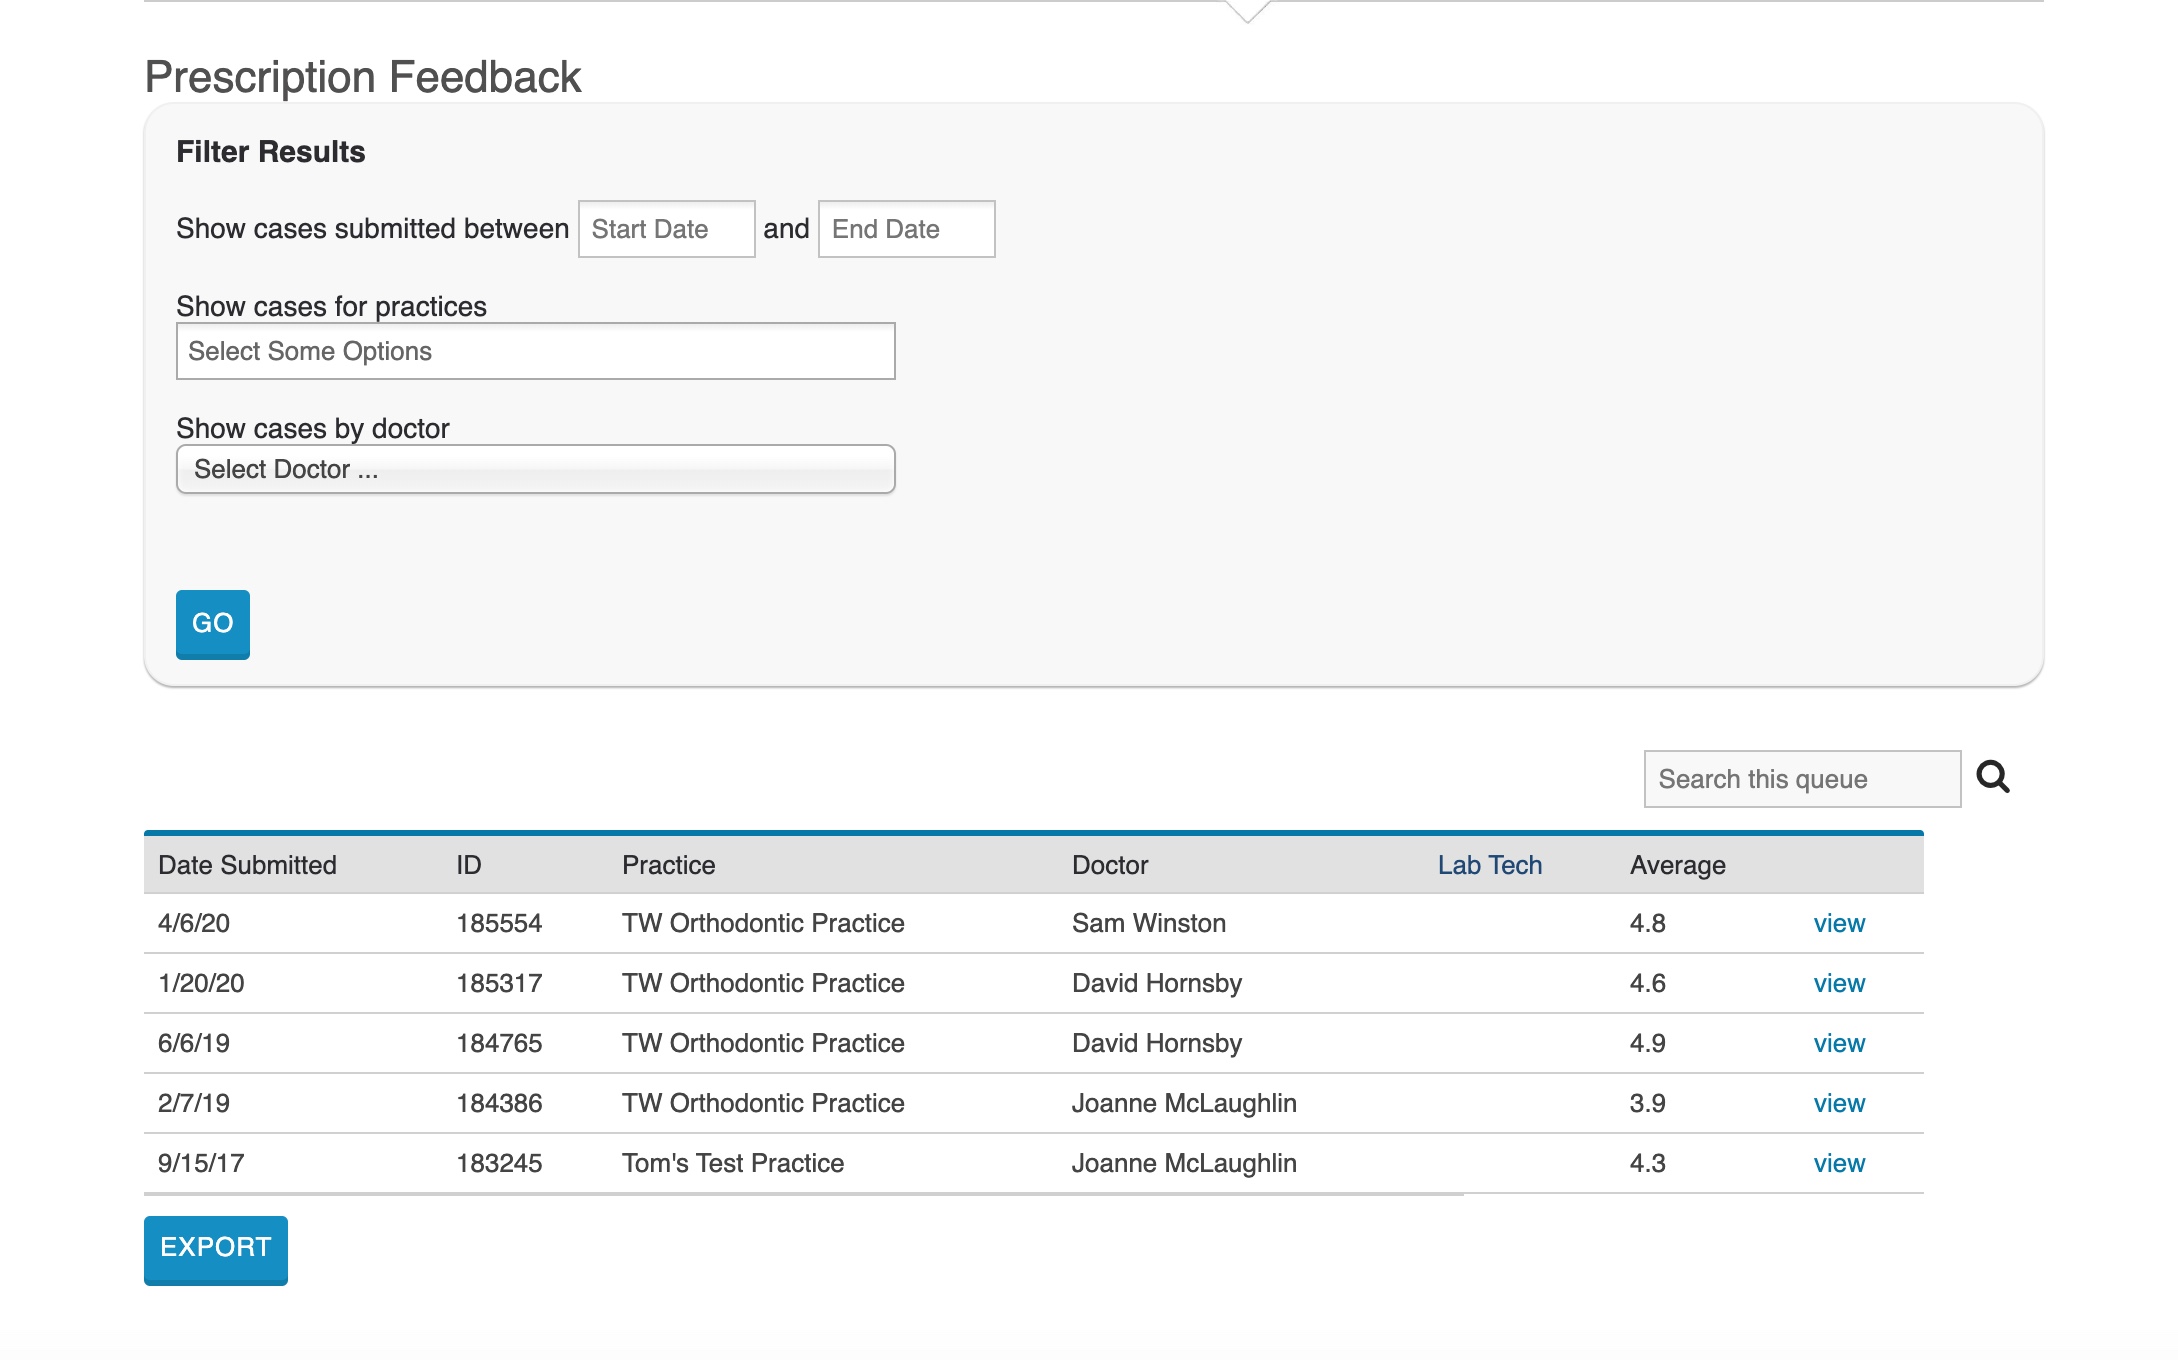
Task: Open the Start Date field
Action: (x=666, y=229)
